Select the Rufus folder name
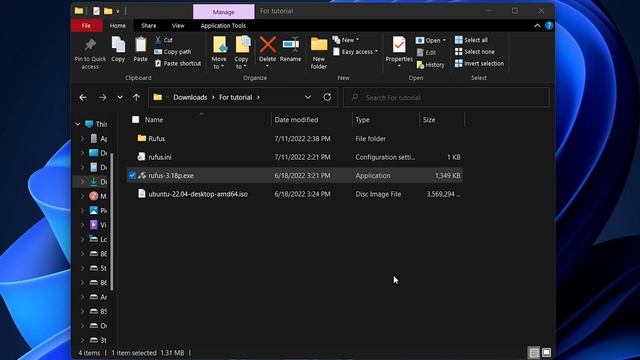This screenshot has width=640, height=360. [x=157, y=139]
